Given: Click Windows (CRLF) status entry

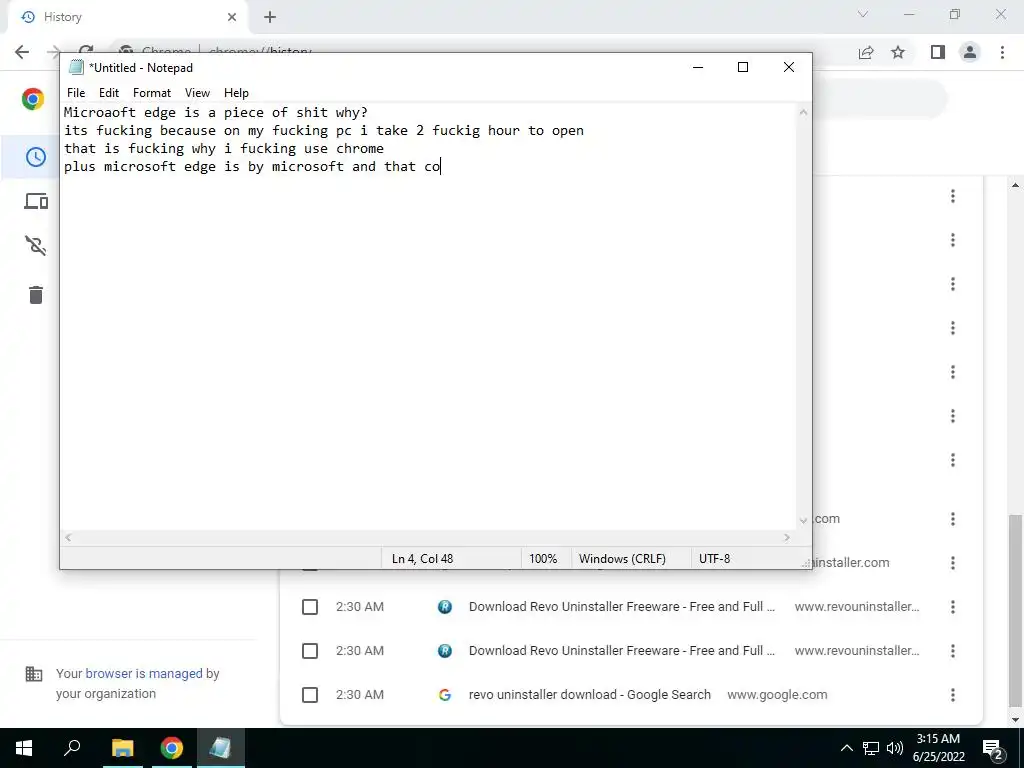Looking at the screenshot, I should (x=622, y=559).
